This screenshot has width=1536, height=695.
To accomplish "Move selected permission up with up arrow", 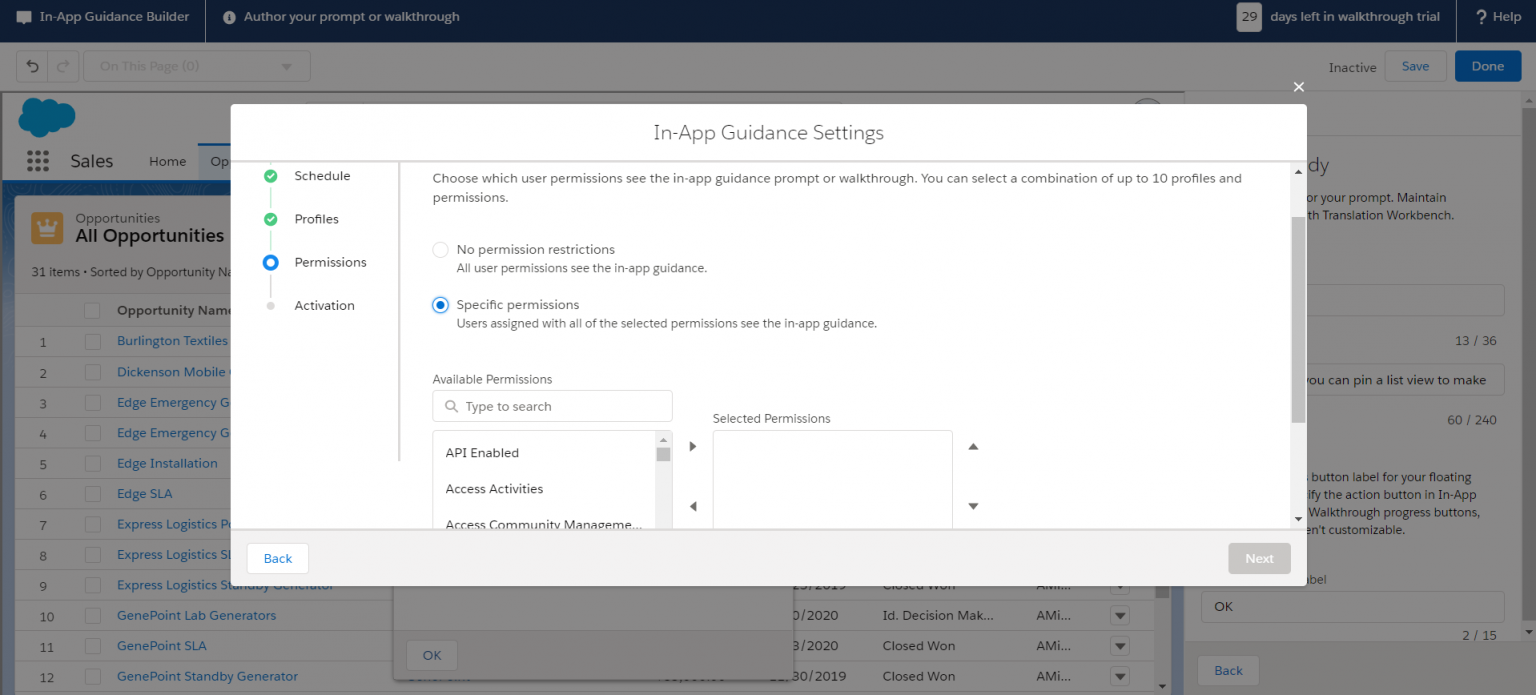I will point(973,446).
